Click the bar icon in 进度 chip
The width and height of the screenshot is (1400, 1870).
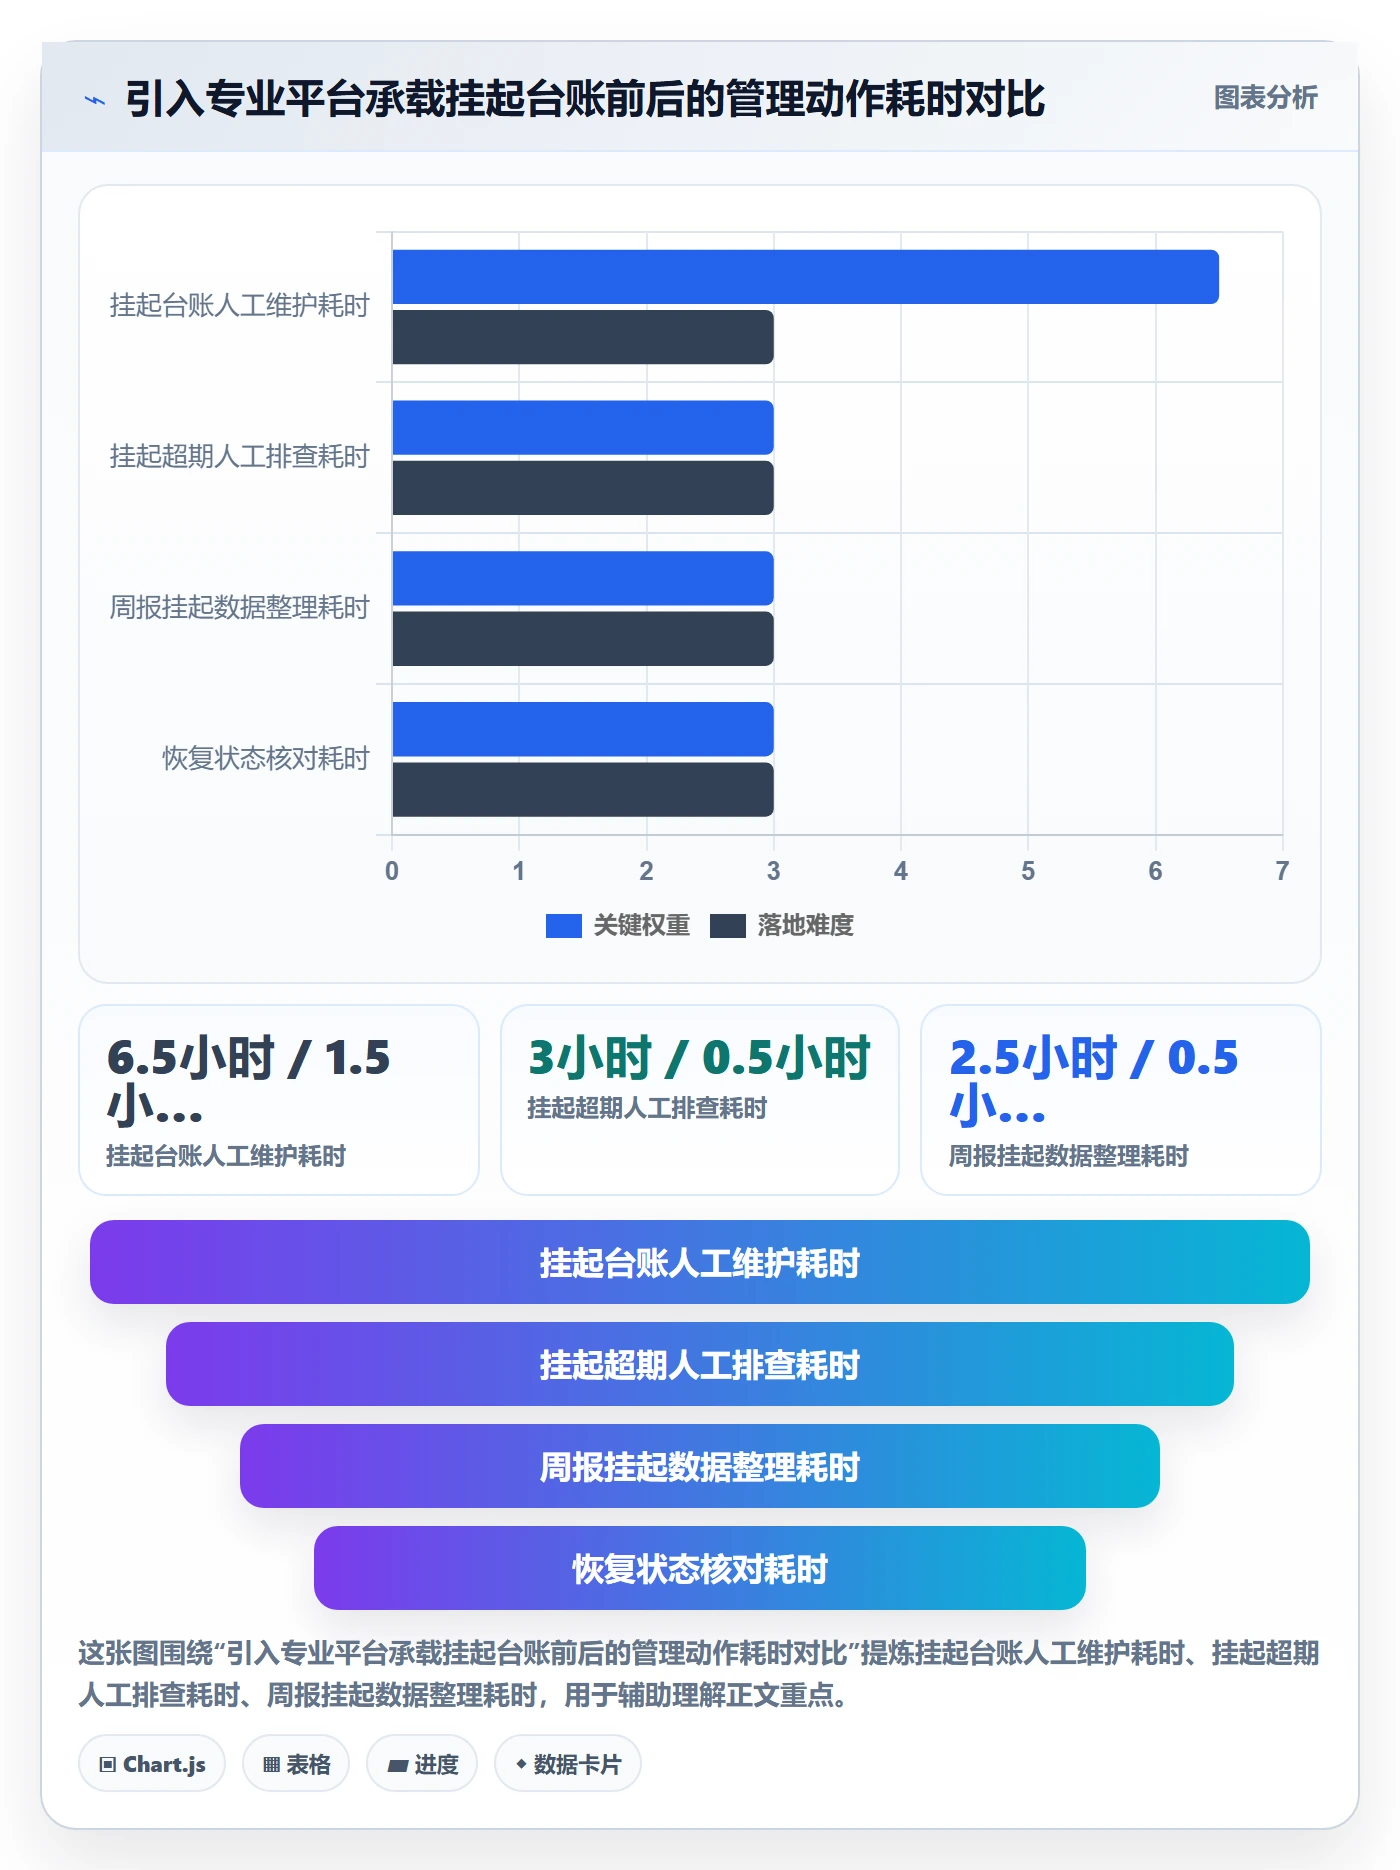point(397,1766)
